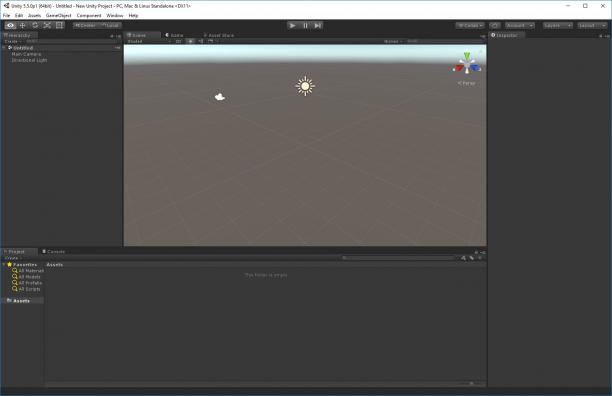Open Untitled scene options menu icon
Image resolution: width=612 pixels, height=396 pixels.
click(x=117, y=48)
